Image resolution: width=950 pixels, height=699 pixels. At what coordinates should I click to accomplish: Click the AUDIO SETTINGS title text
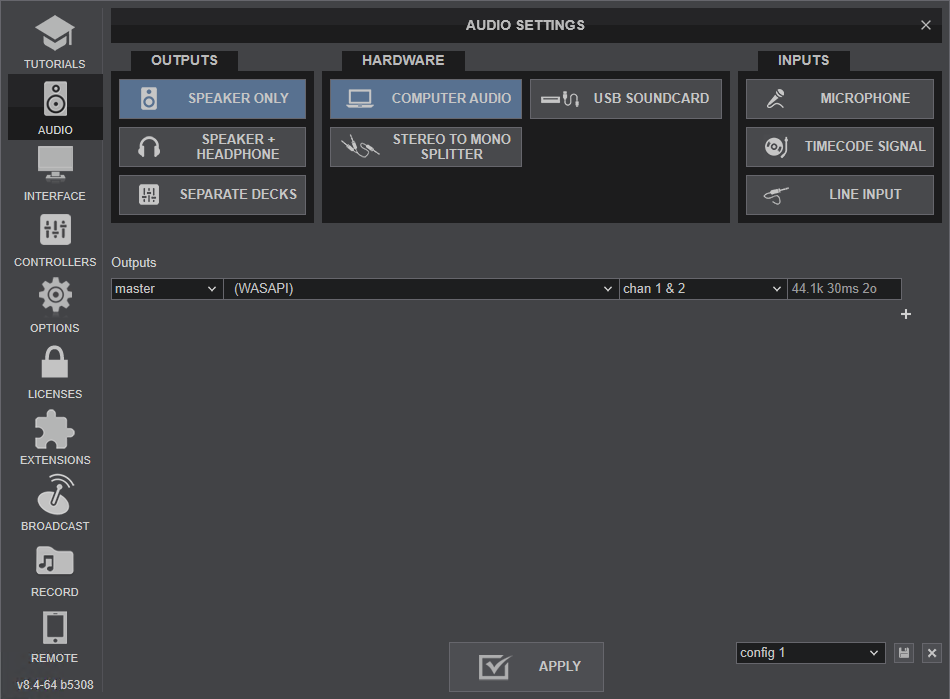525,25
